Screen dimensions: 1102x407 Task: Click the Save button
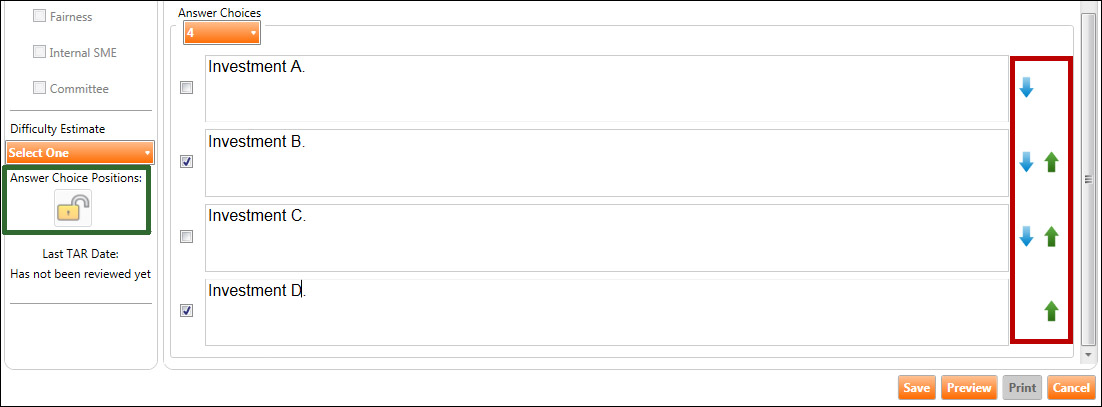[916, 388]
